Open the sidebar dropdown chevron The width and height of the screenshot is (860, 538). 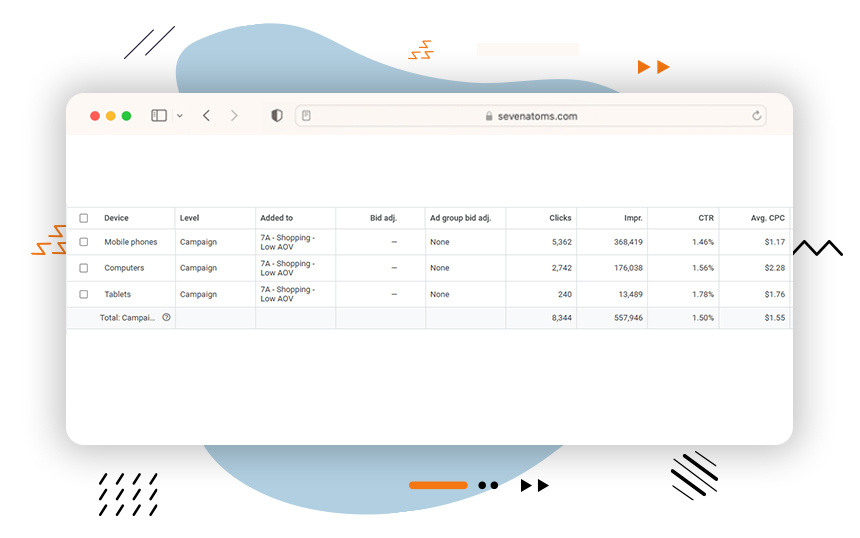(180, 116)
